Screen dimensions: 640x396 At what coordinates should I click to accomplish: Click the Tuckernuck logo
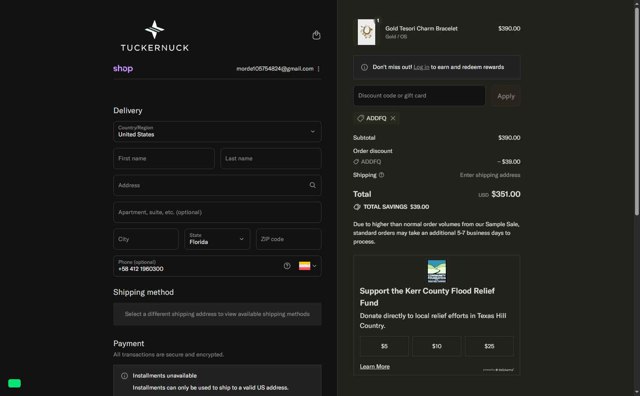pos(155,36)
